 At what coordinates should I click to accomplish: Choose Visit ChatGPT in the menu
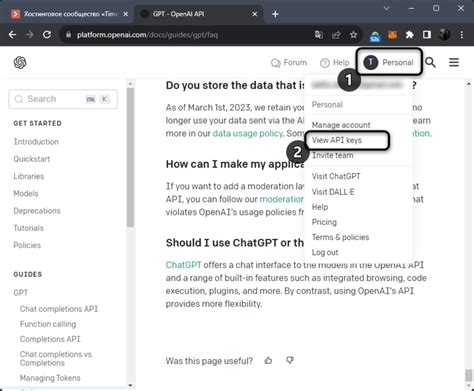pyautogui.click(x=336, y=176)
